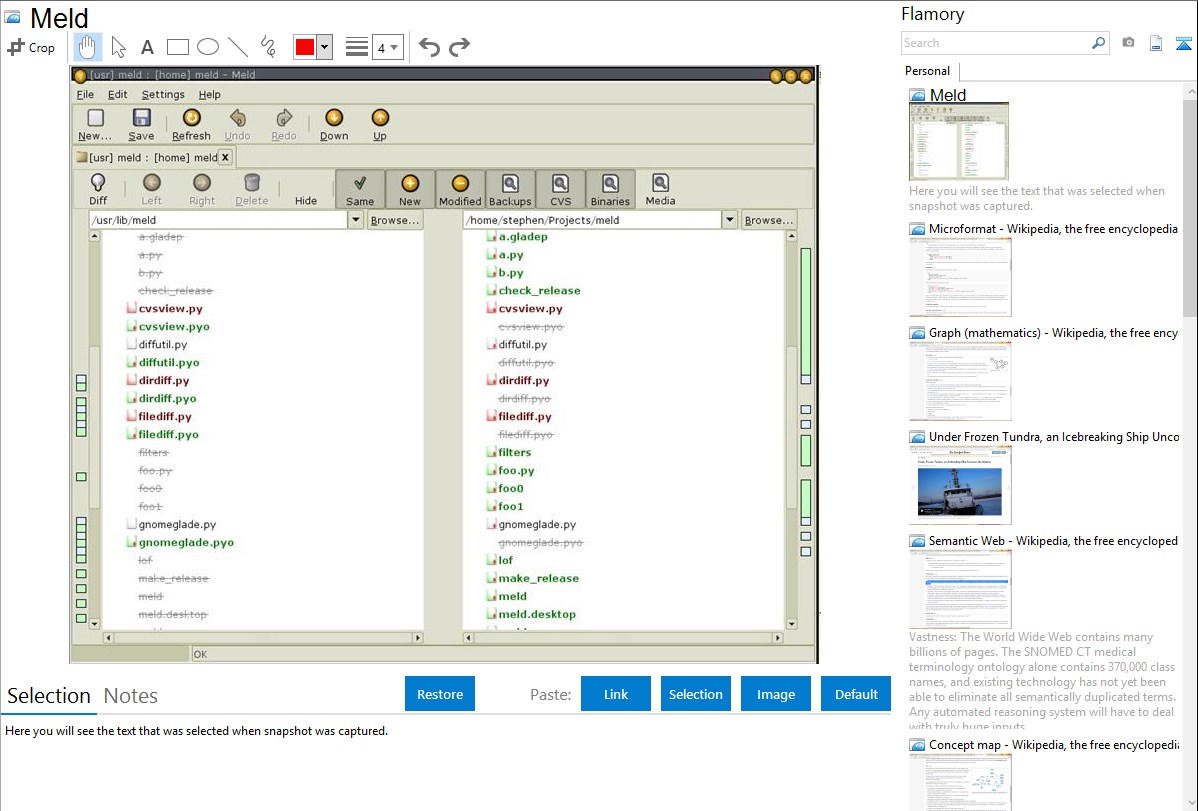Open the color dropdown arrow
Viewport: 1198px width, 811px height.
coord(325,47)
